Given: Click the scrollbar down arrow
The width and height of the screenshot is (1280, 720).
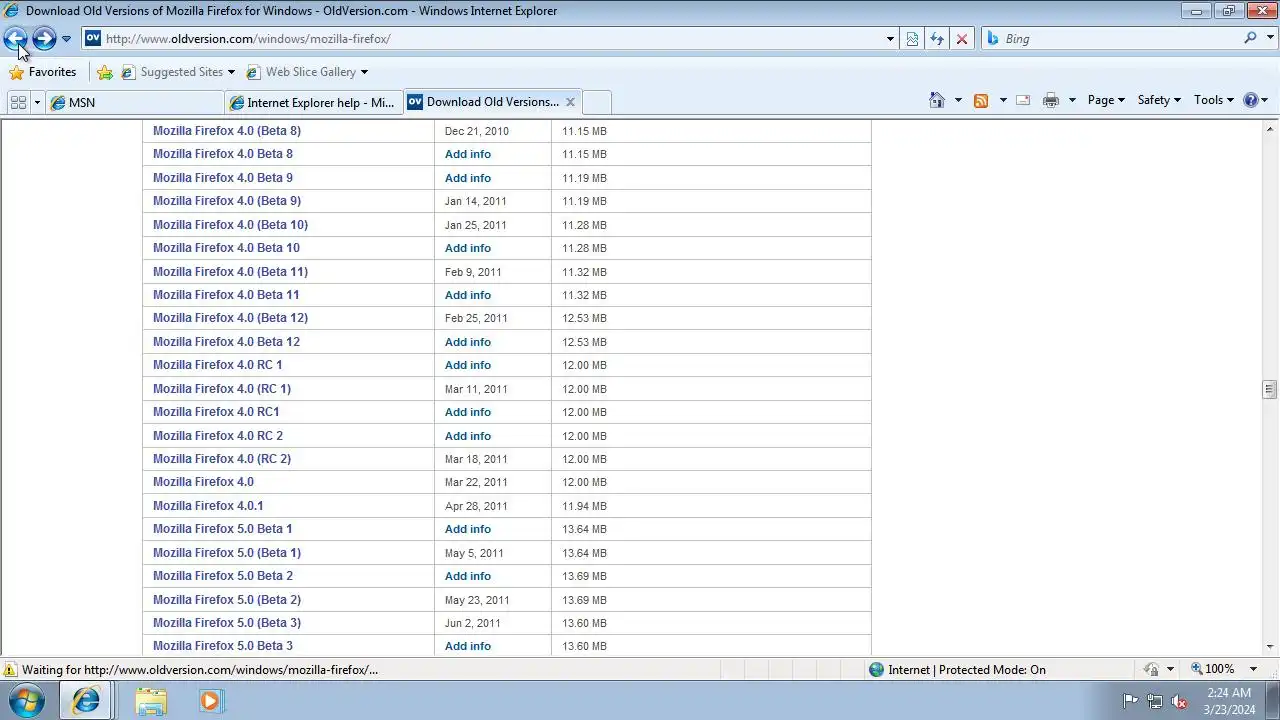Looking at the screenshot, I should point(1270,648).
